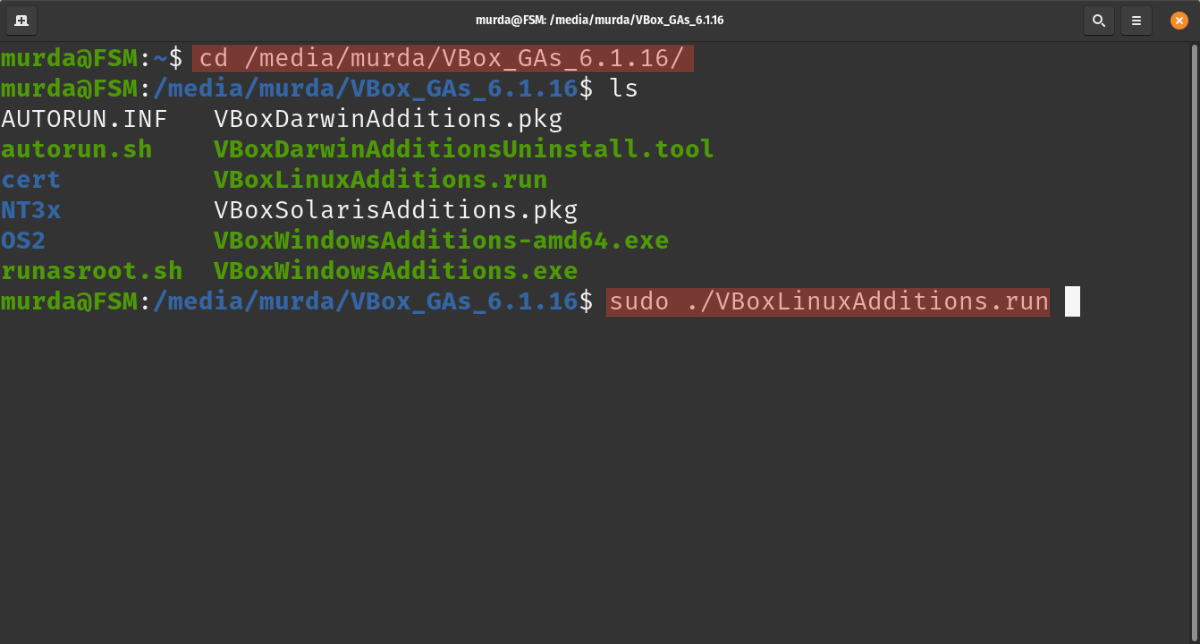Select VBoxSolarisAdditions.pkg in listing
This screenshot has width=1200, height=644.
(x=396, y=210)
